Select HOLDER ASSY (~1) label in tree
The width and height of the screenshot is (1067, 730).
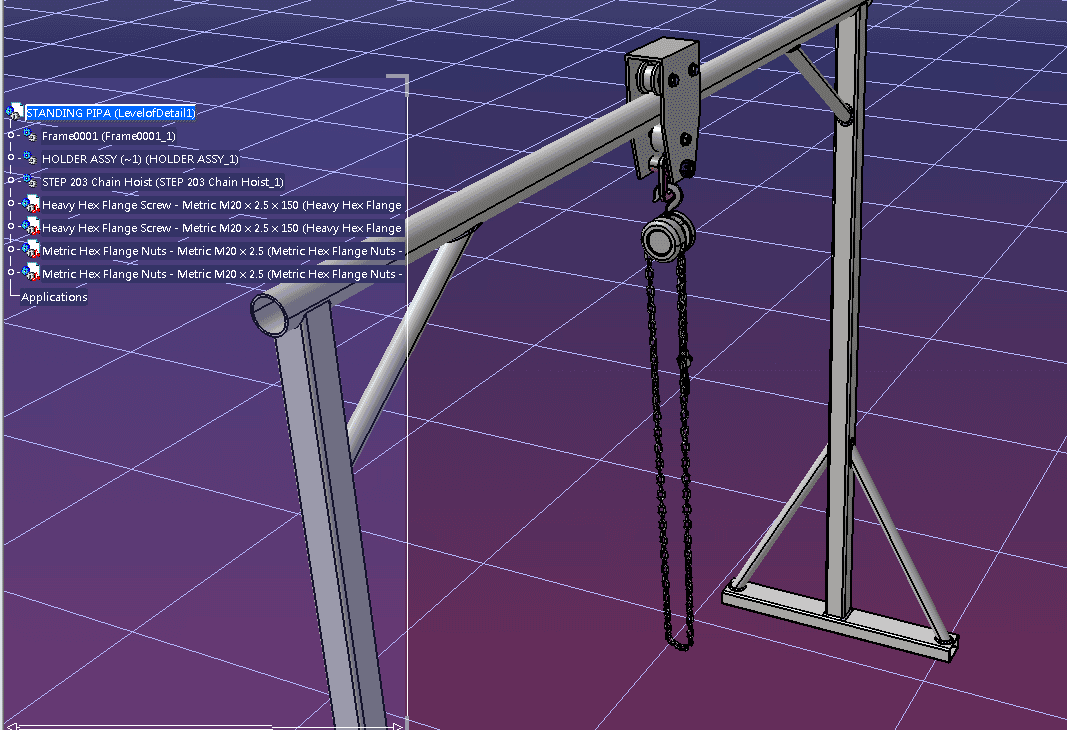click(x=140, y=159)
